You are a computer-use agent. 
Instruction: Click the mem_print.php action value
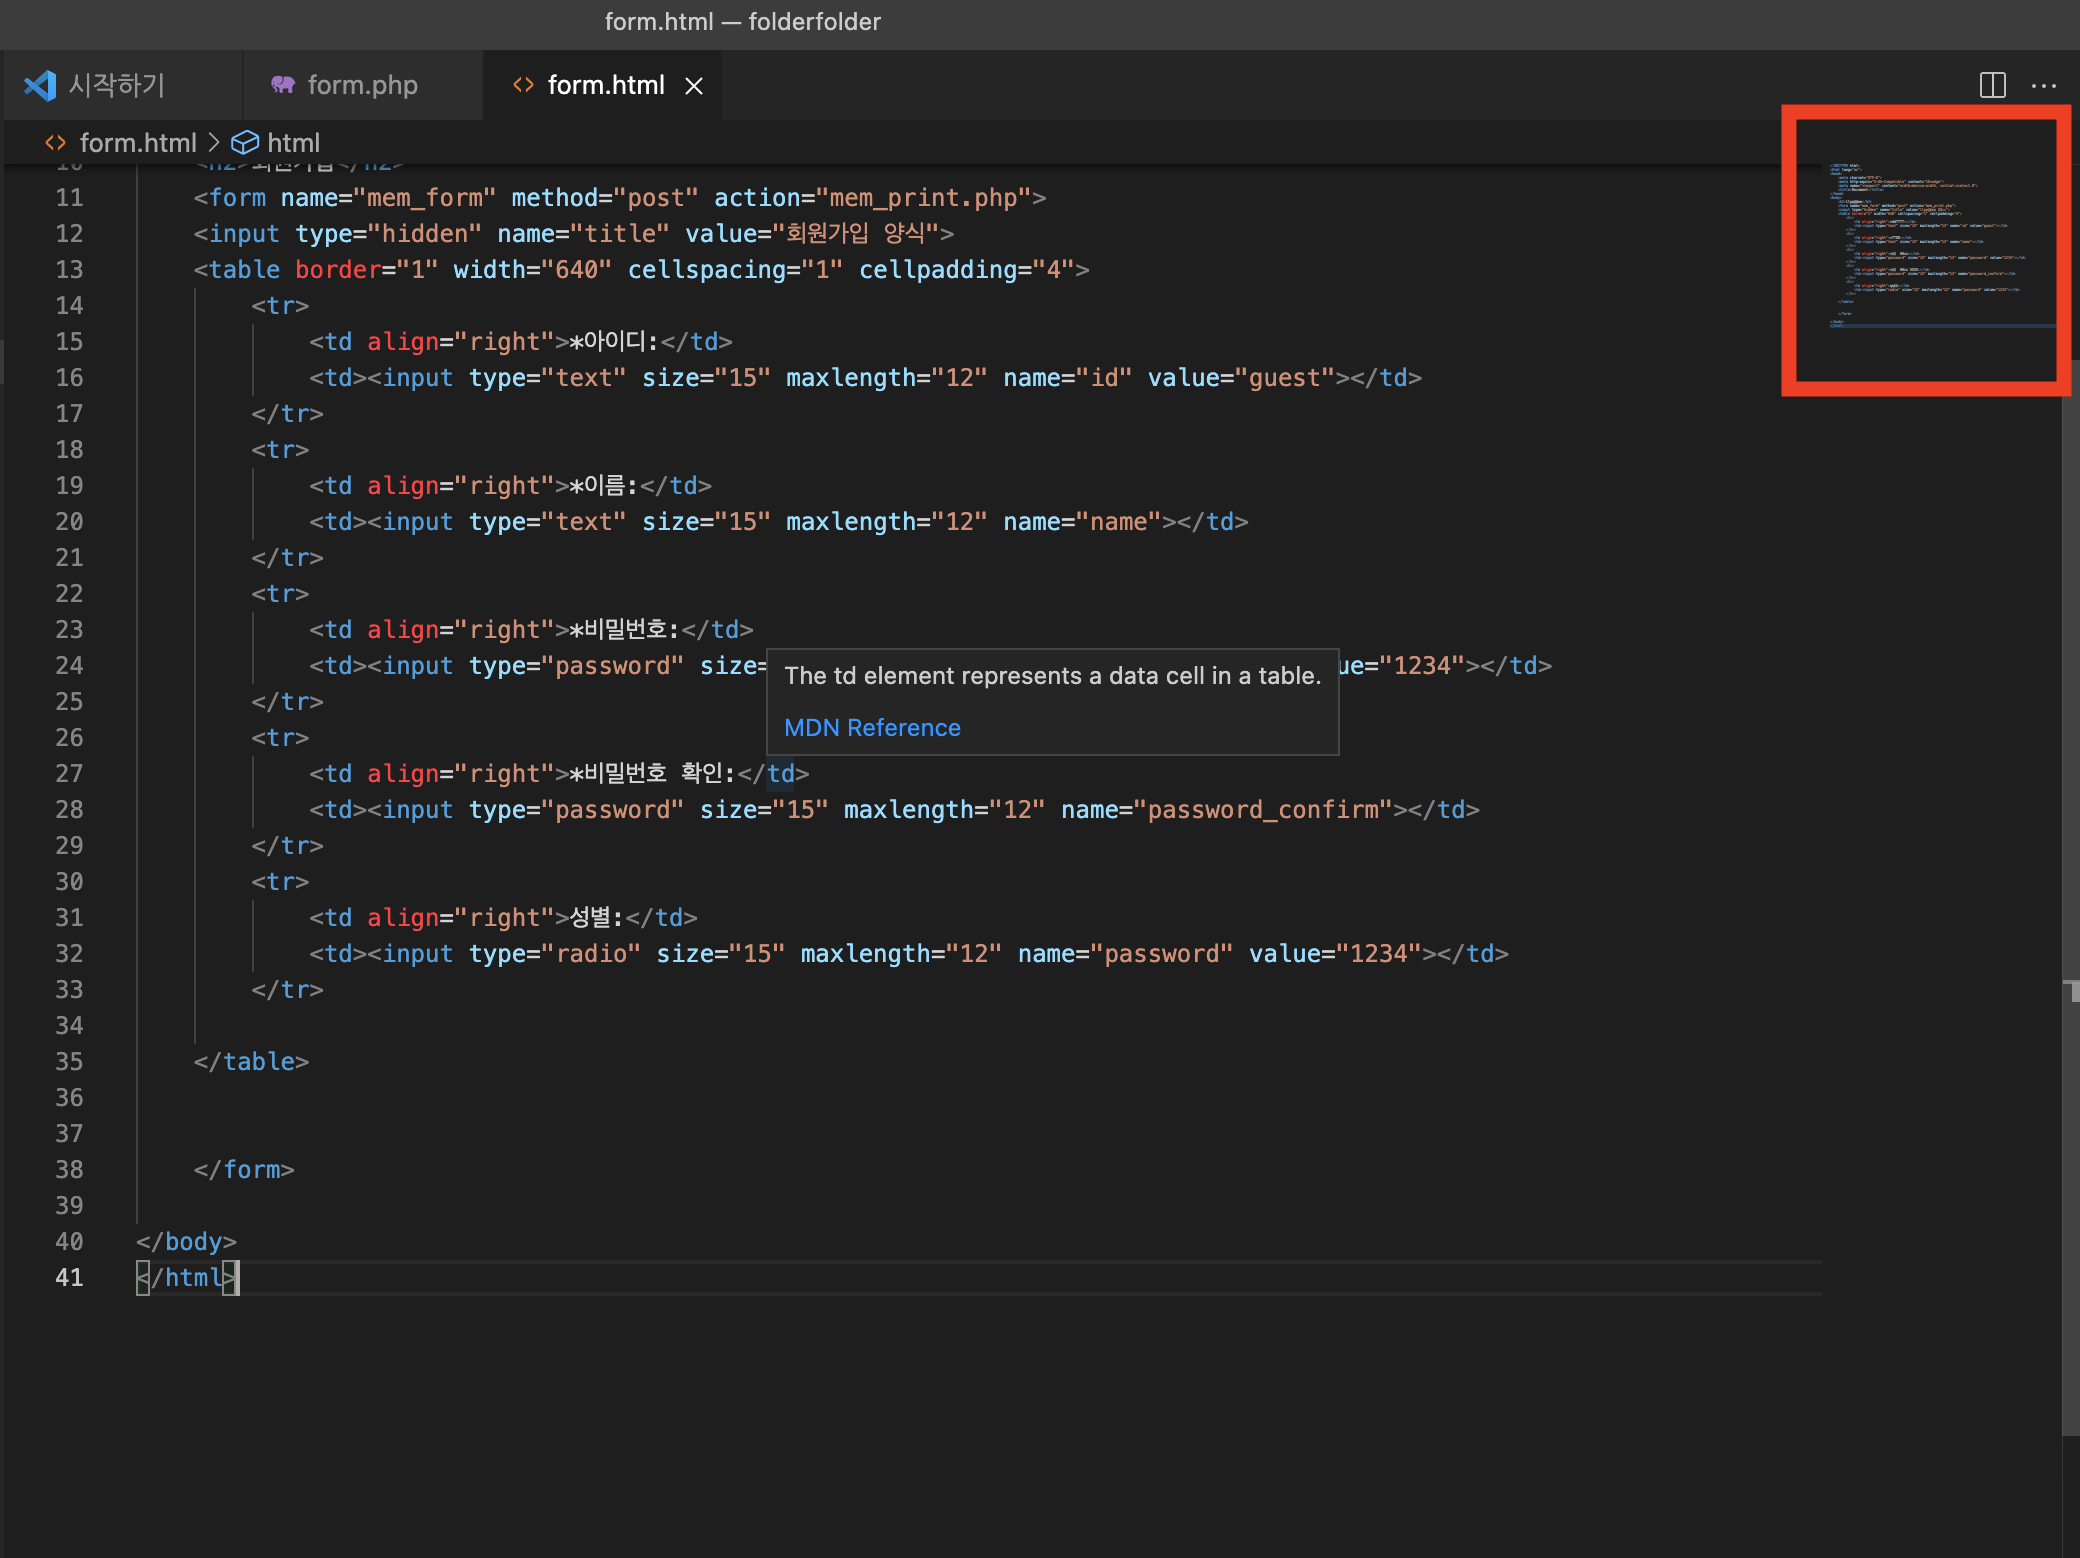[923, 197]
